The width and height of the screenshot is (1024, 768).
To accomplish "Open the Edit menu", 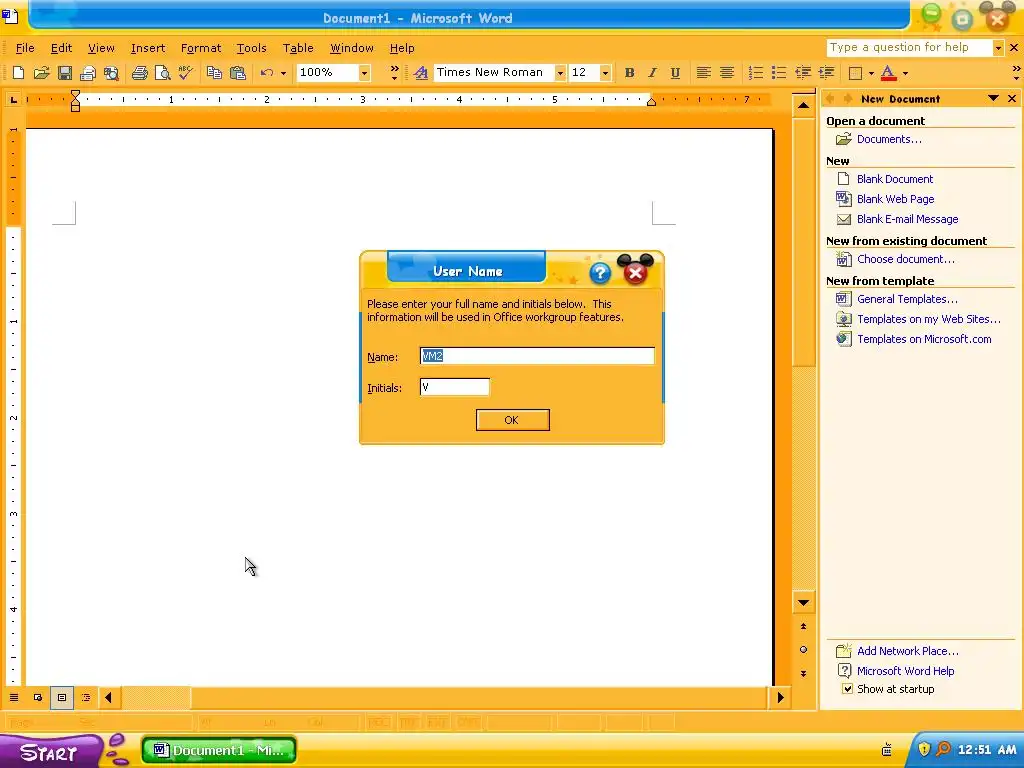I will [x=61, y=48].
